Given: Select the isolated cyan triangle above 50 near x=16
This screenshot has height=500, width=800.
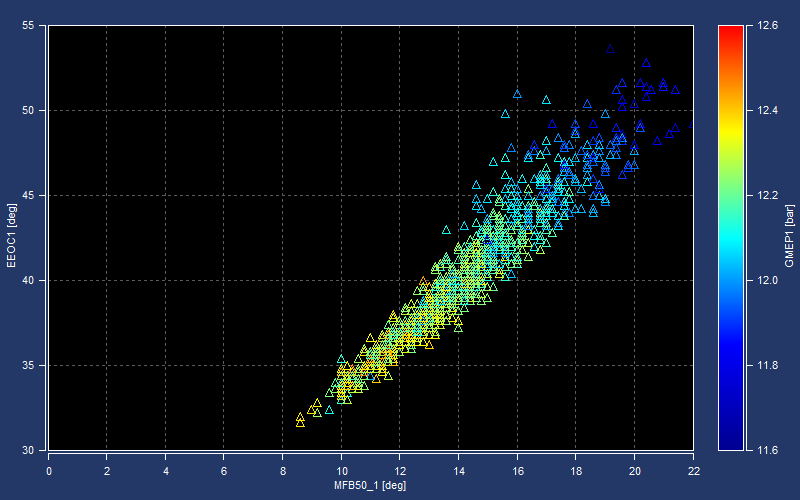Looking at the screenshot, I should click(x=517, y=93).
